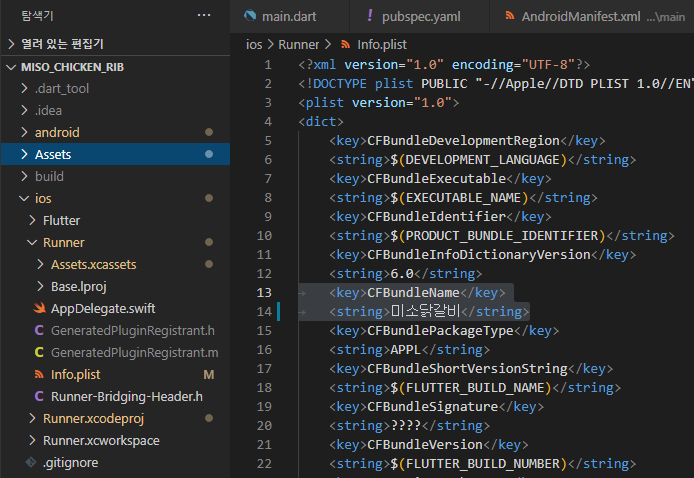This screenshot has height=478, width=694.
Task: Click the ???? string on line 20
Action: click(406, 426)
